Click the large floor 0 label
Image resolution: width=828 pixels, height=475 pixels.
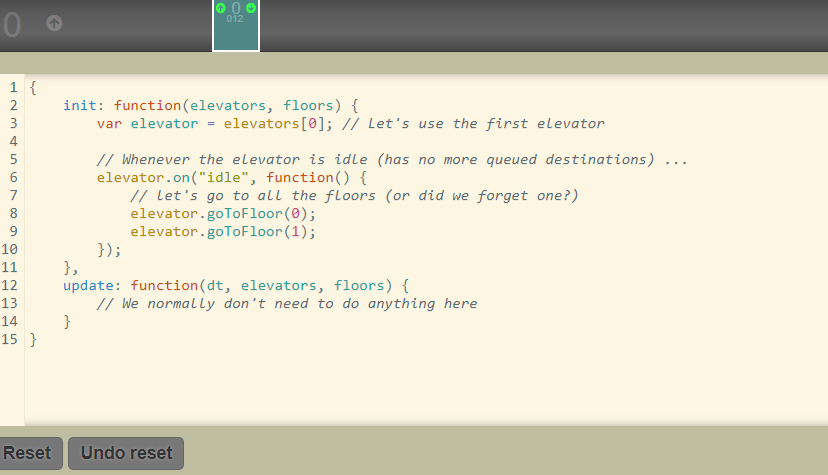point(12,25)
